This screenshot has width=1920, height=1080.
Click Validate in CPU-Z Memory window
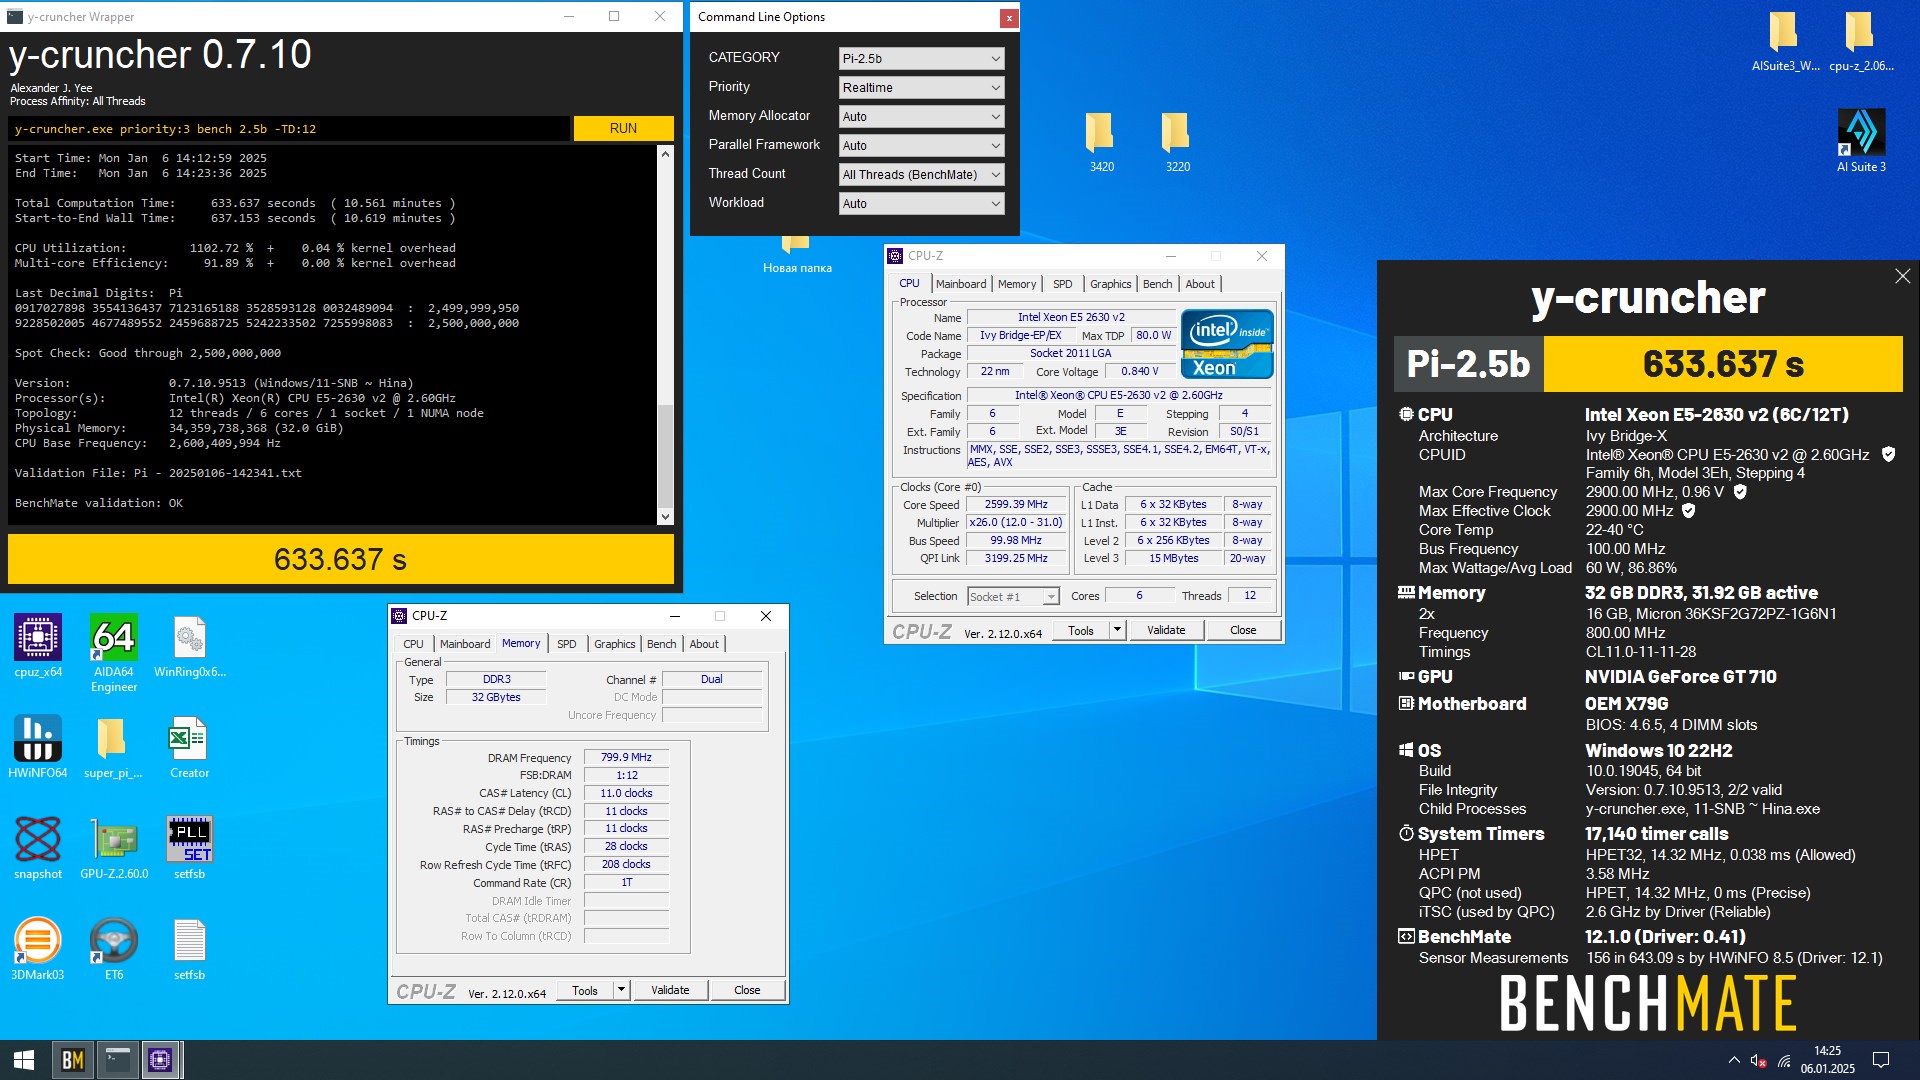(x=670, y=990)
